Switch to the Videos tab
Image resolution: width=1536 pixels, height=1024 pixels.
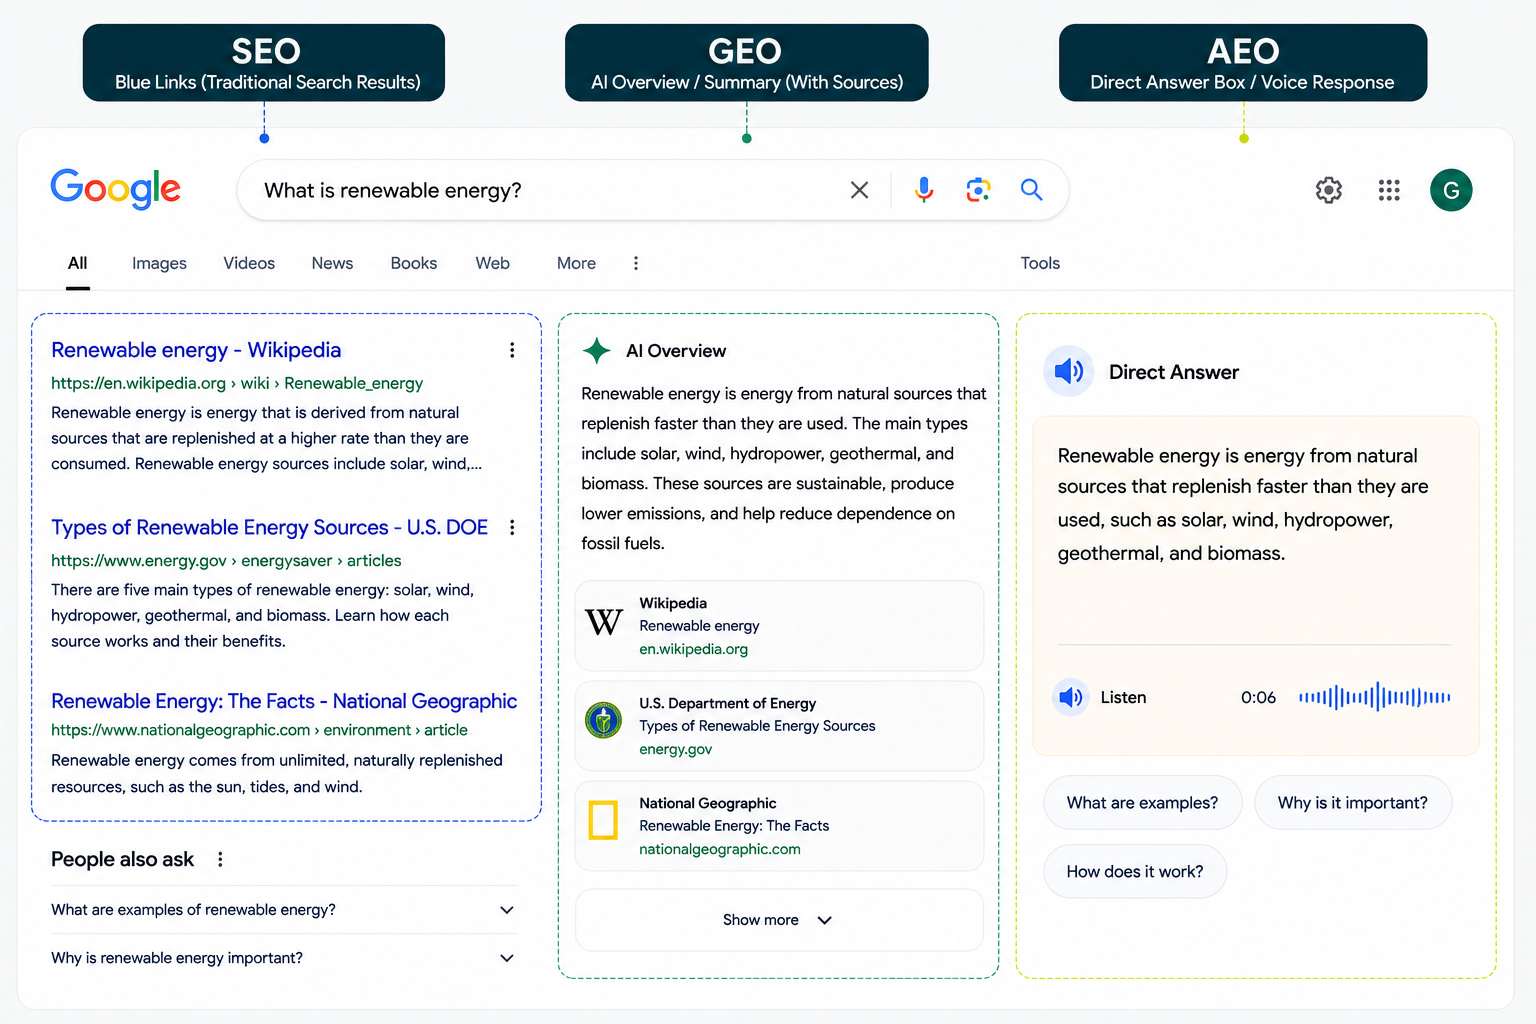point(249,263)
